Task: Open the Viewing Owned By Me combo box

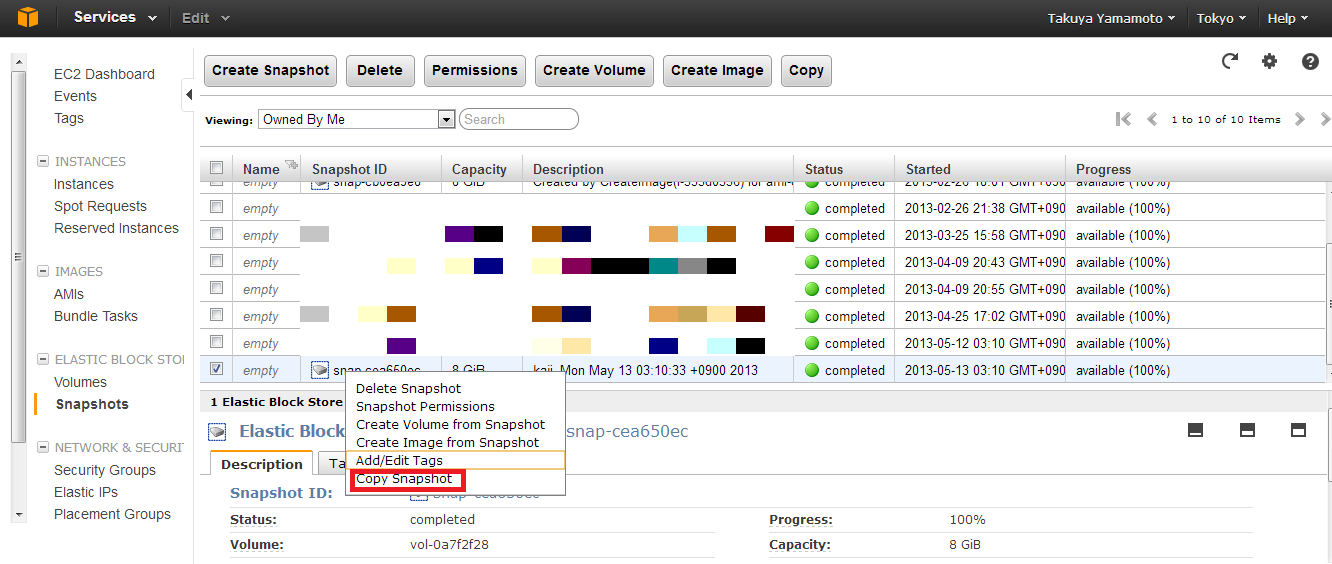Action: [357, 119]
